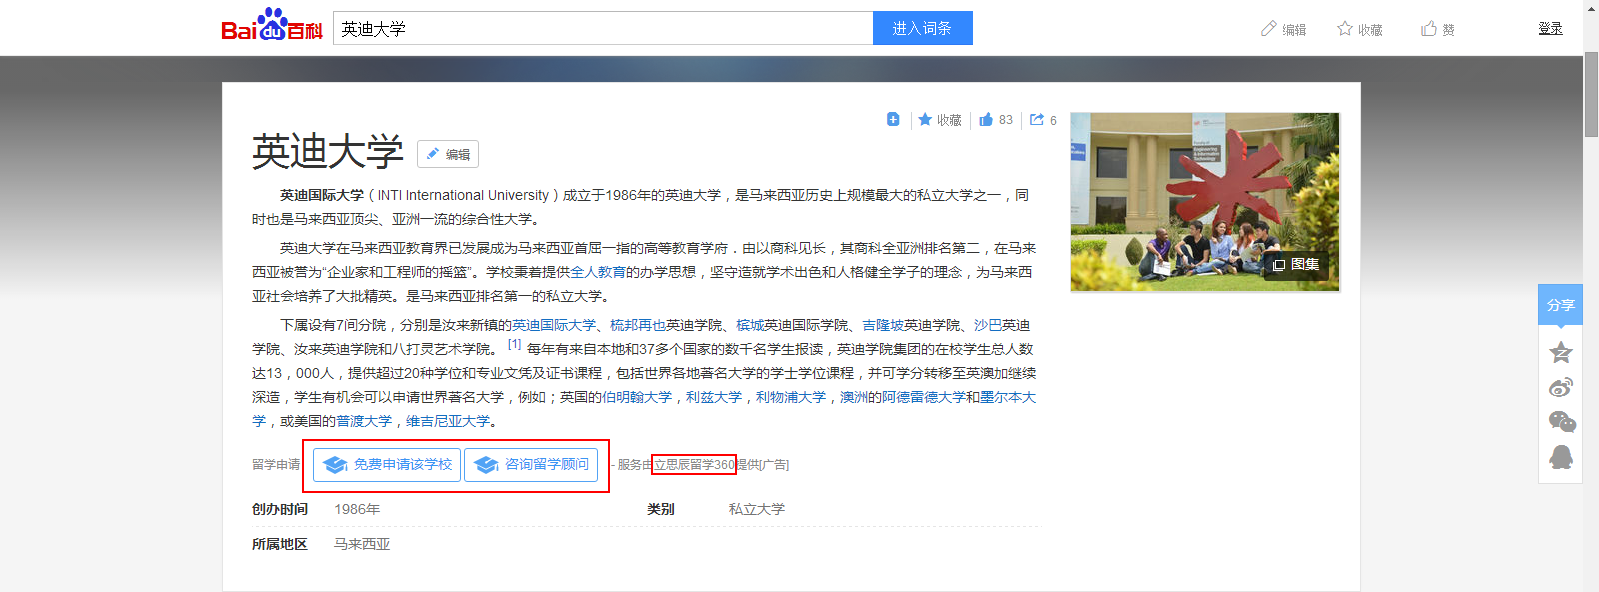
Task: Open the 澳洲 link
Action: point(854,397)
